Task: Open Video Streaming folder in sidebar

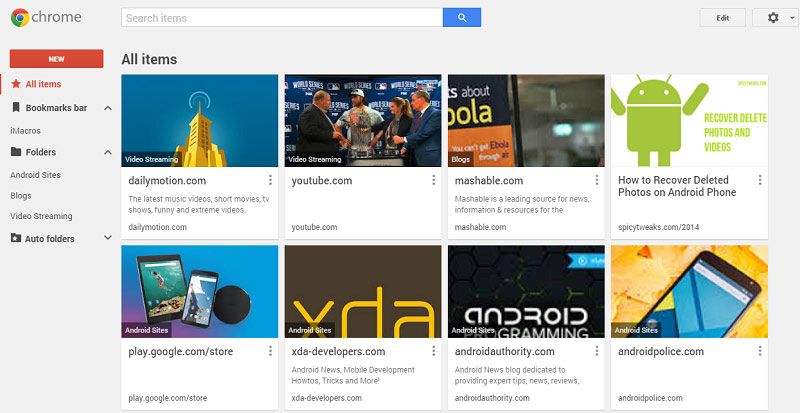Action: coord(41,216)
